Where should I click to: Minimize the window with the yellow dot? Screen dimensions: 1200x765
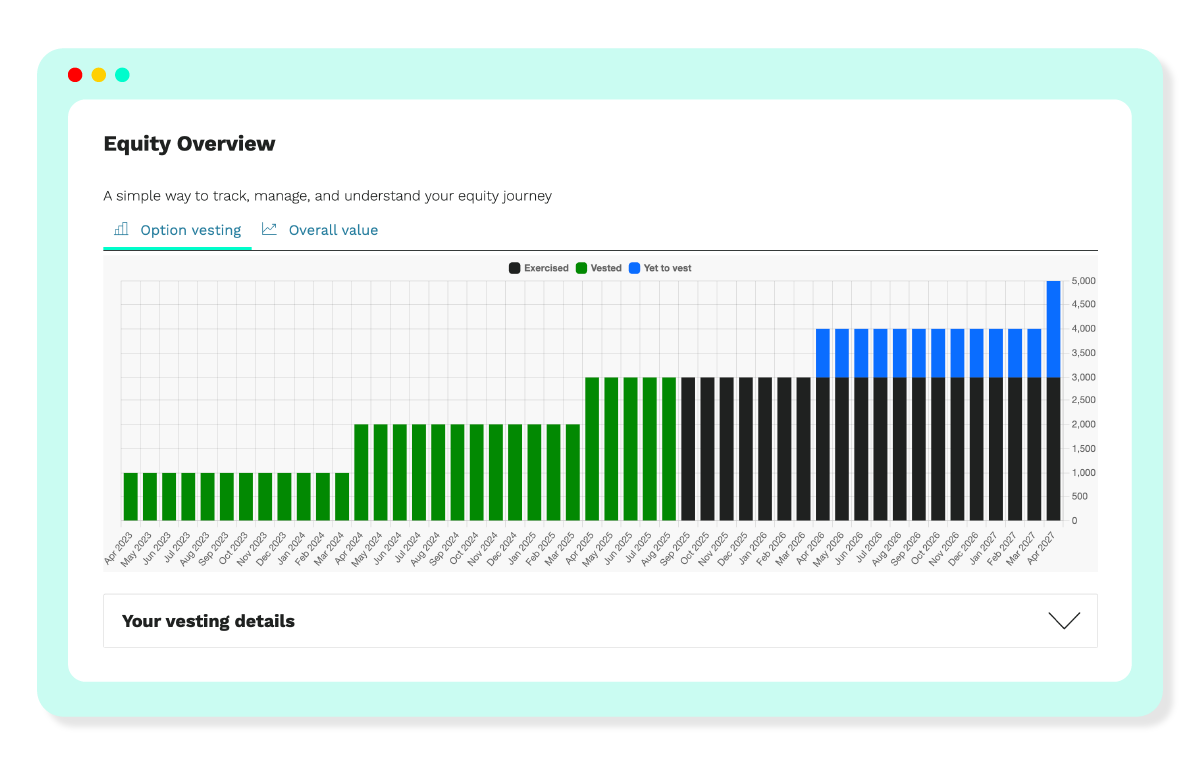tap(99, 75)
